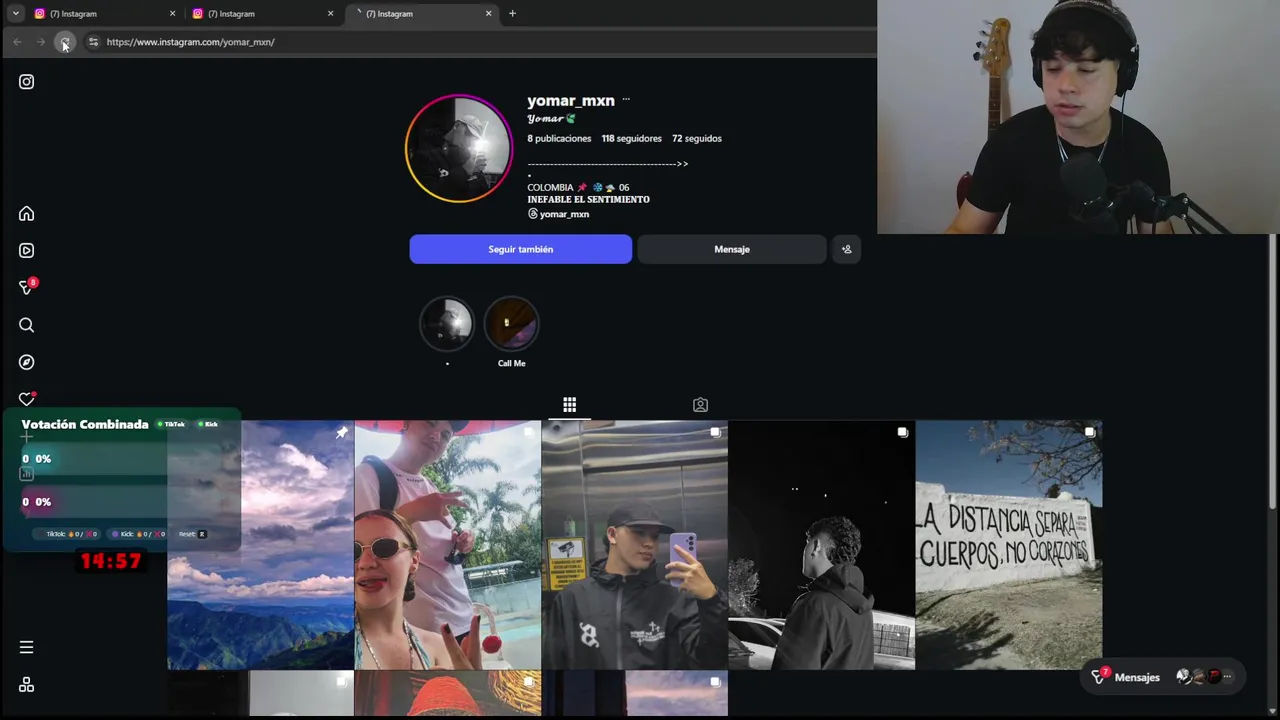Go to Home feed in sidebar

click(26, 214)
